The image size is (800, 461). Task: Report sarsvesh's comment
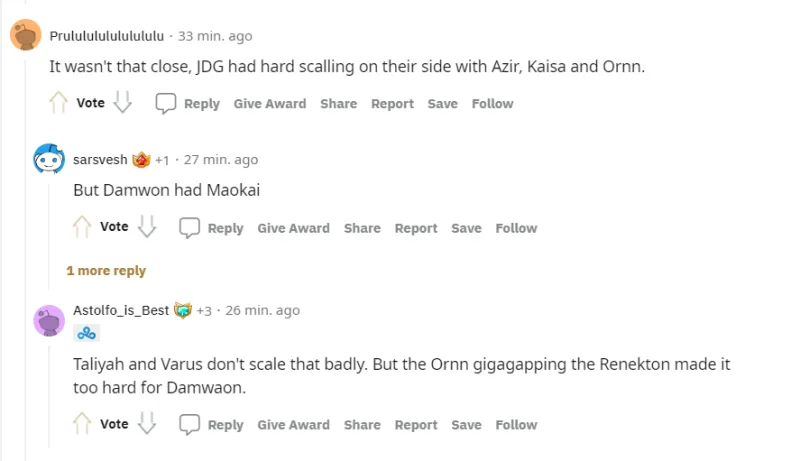416,228
